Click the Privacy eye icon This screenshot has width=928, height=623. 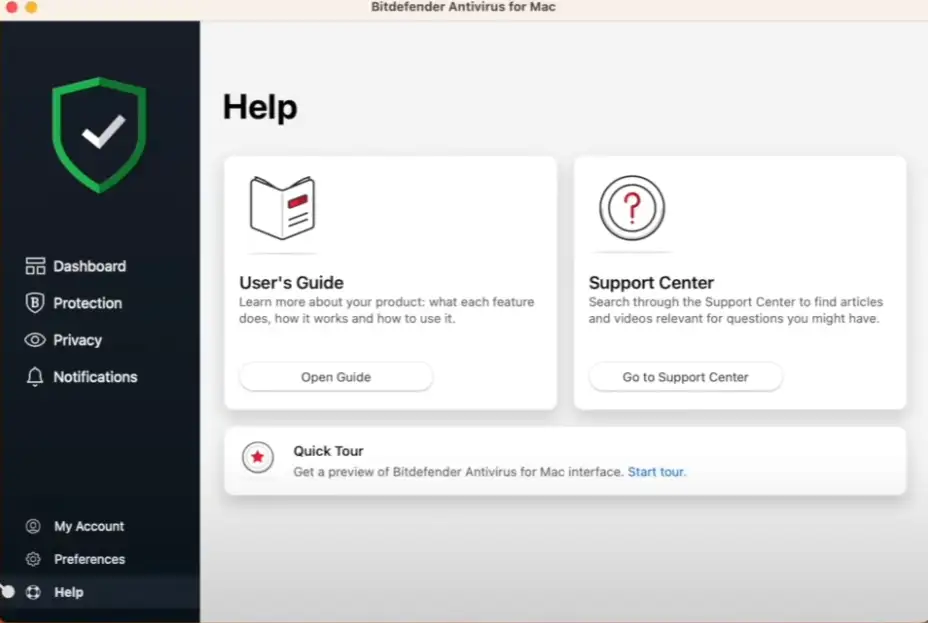click(x=35, y=340)
